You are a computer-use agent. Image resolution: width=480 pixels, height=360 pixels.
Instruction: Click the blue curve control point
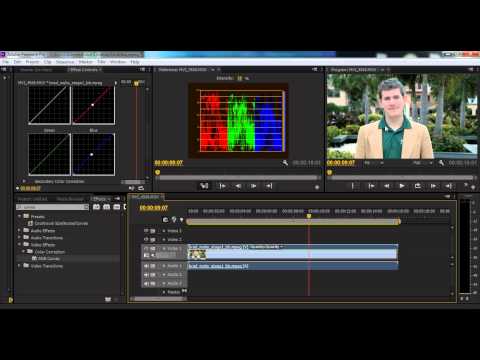pos(92,154)
